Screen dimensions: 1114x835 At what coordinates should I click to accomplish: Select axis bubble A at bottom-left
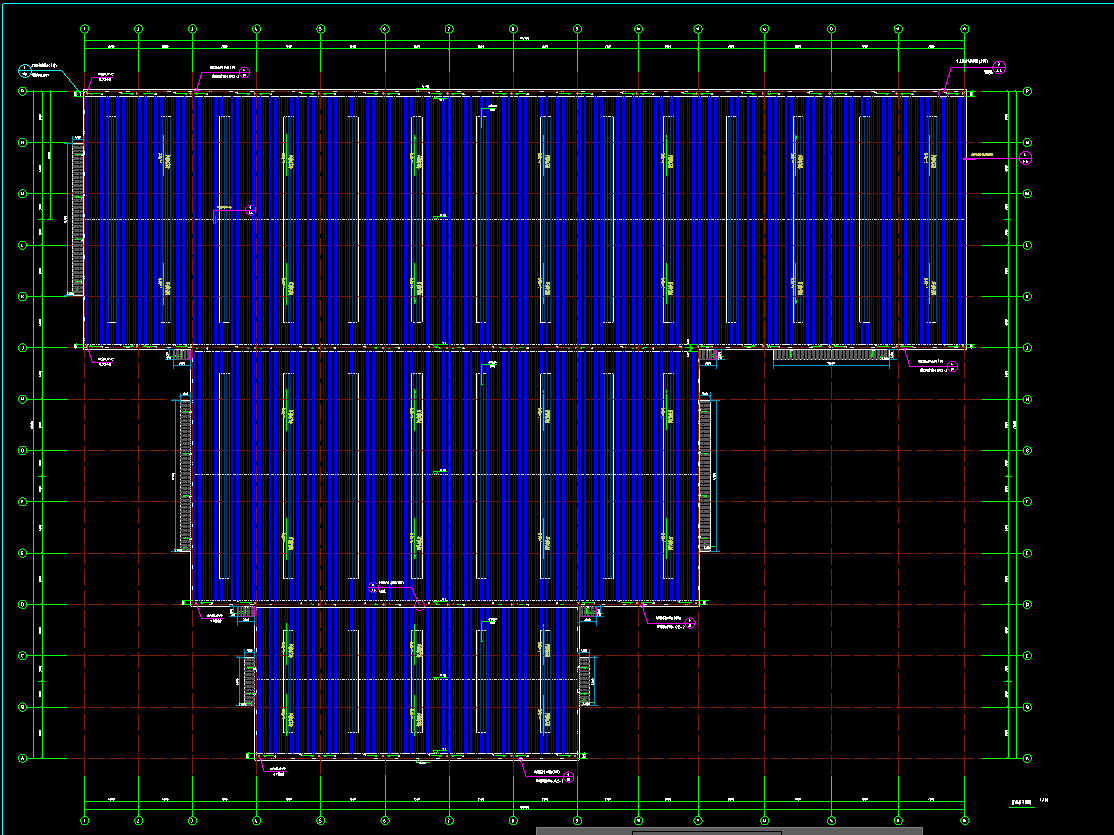(x=22, y=758)
